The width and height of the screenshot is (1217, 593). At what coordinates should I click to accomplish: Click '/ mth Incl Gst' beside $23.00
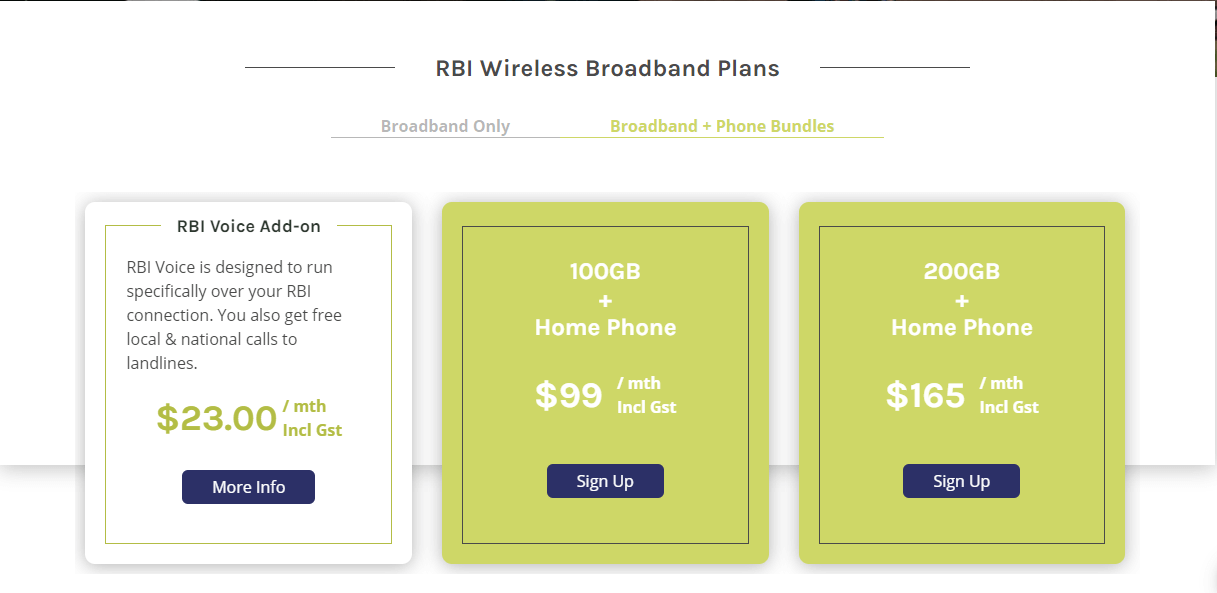tap(312, 418)
